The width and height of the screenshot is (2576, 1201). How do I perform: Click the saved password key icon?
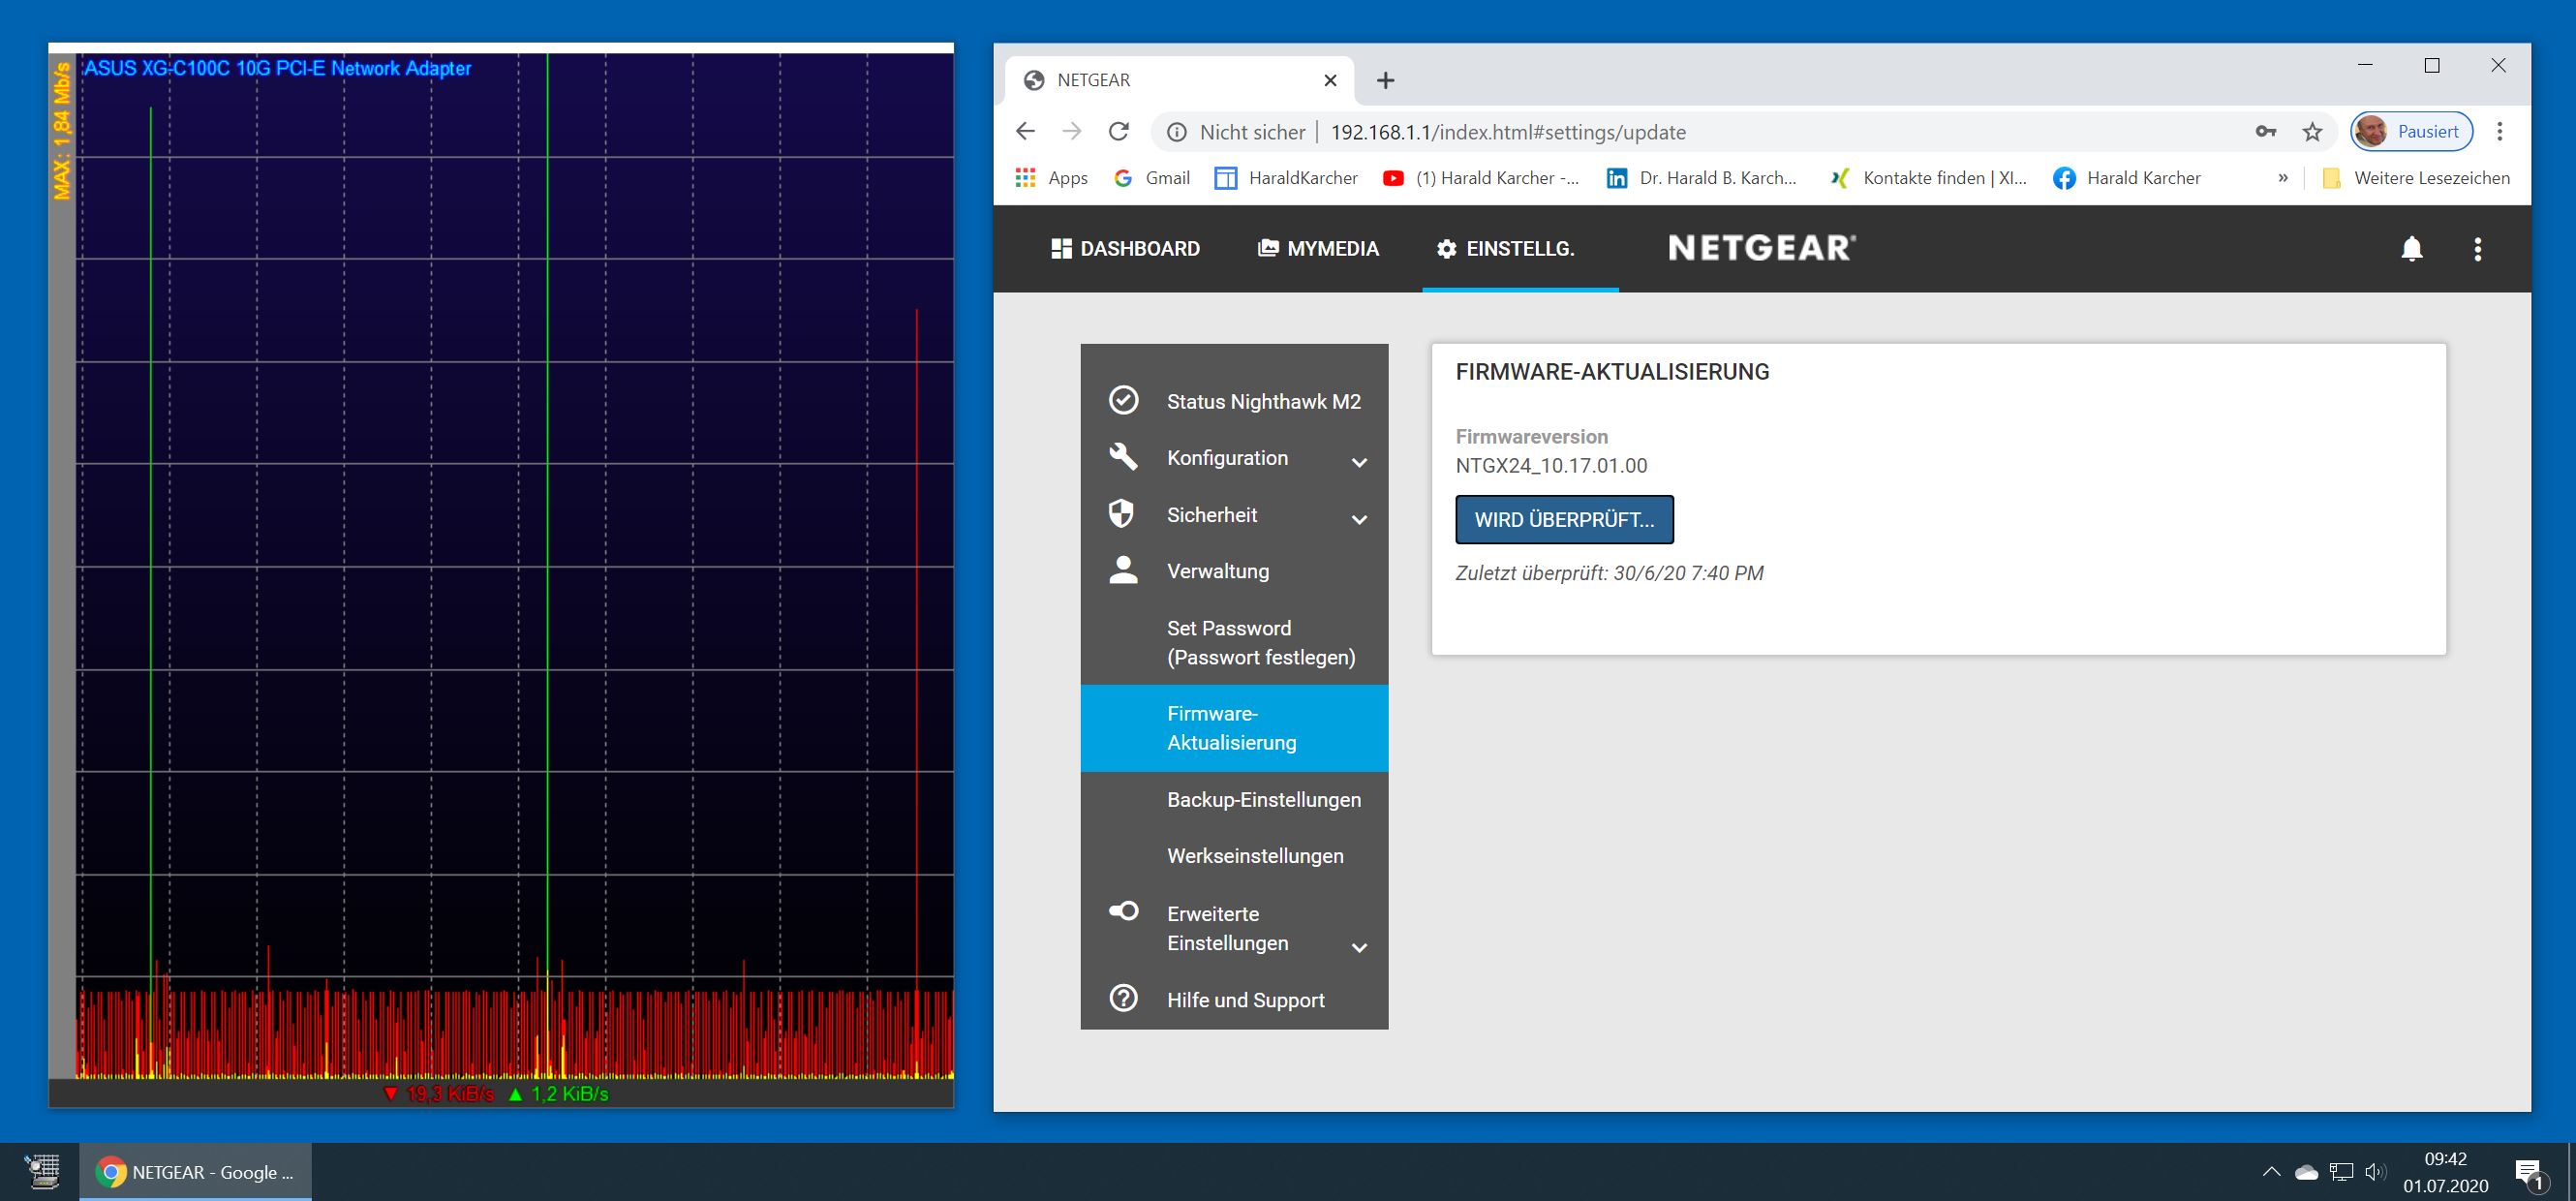tap(2265, 132)
